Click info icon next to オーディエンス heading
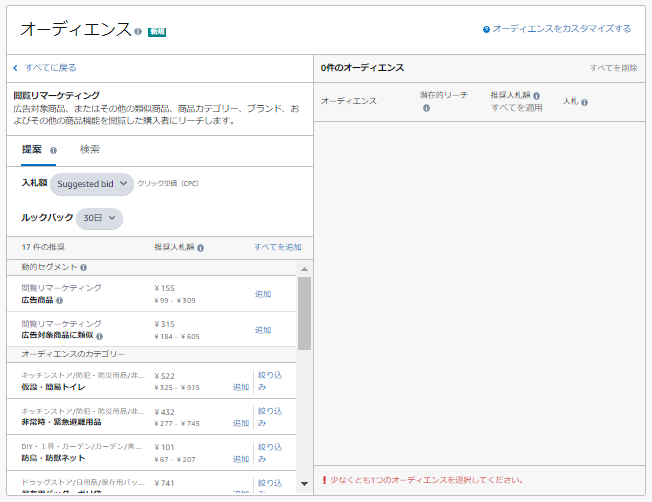 point(138,31)
